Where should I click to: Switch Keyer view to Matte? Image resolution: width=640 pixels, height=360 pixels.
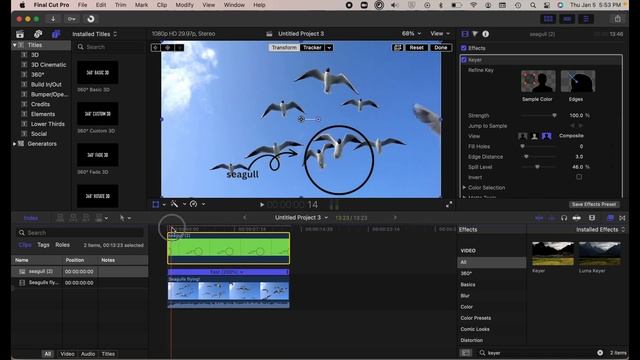point(534,136)
